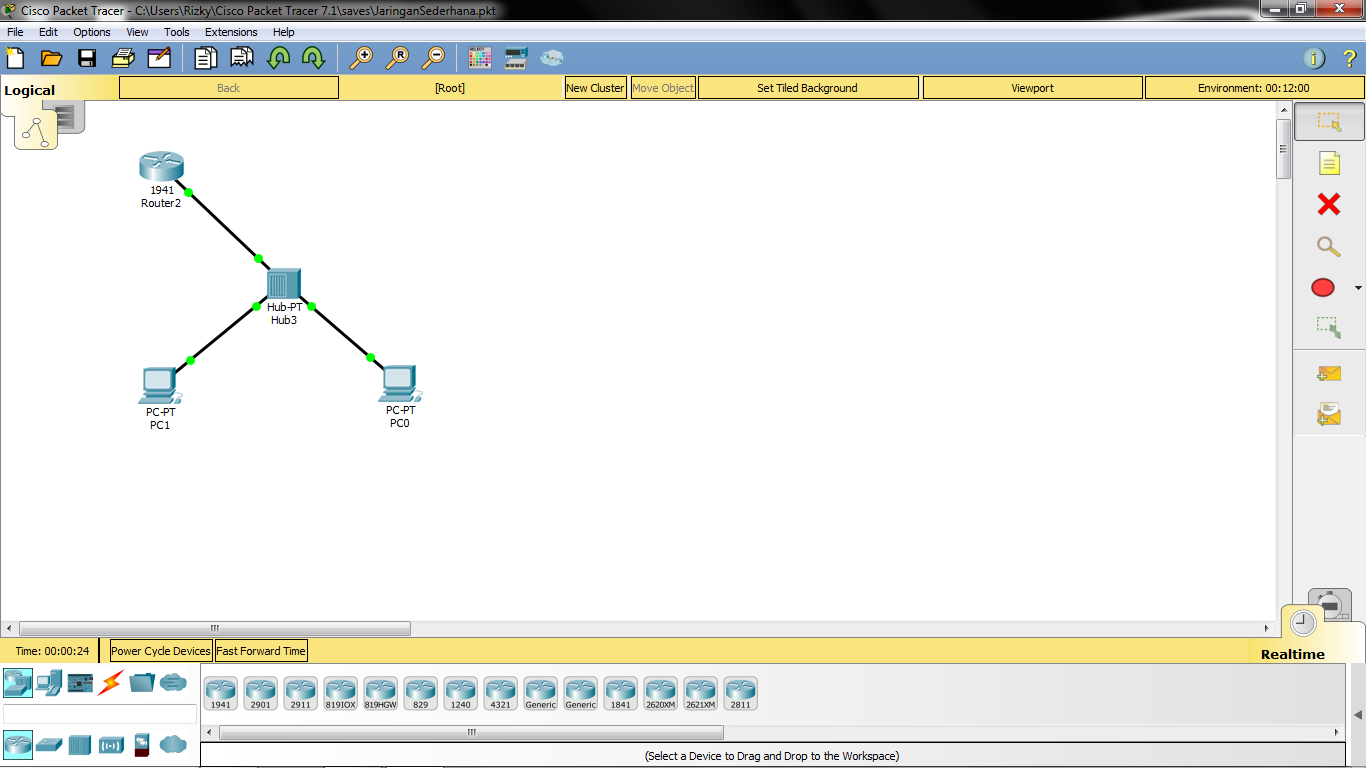Click Power Cycle Devices button
The height and width of the screenshot is (768, 1366).
tap(161, 651)
